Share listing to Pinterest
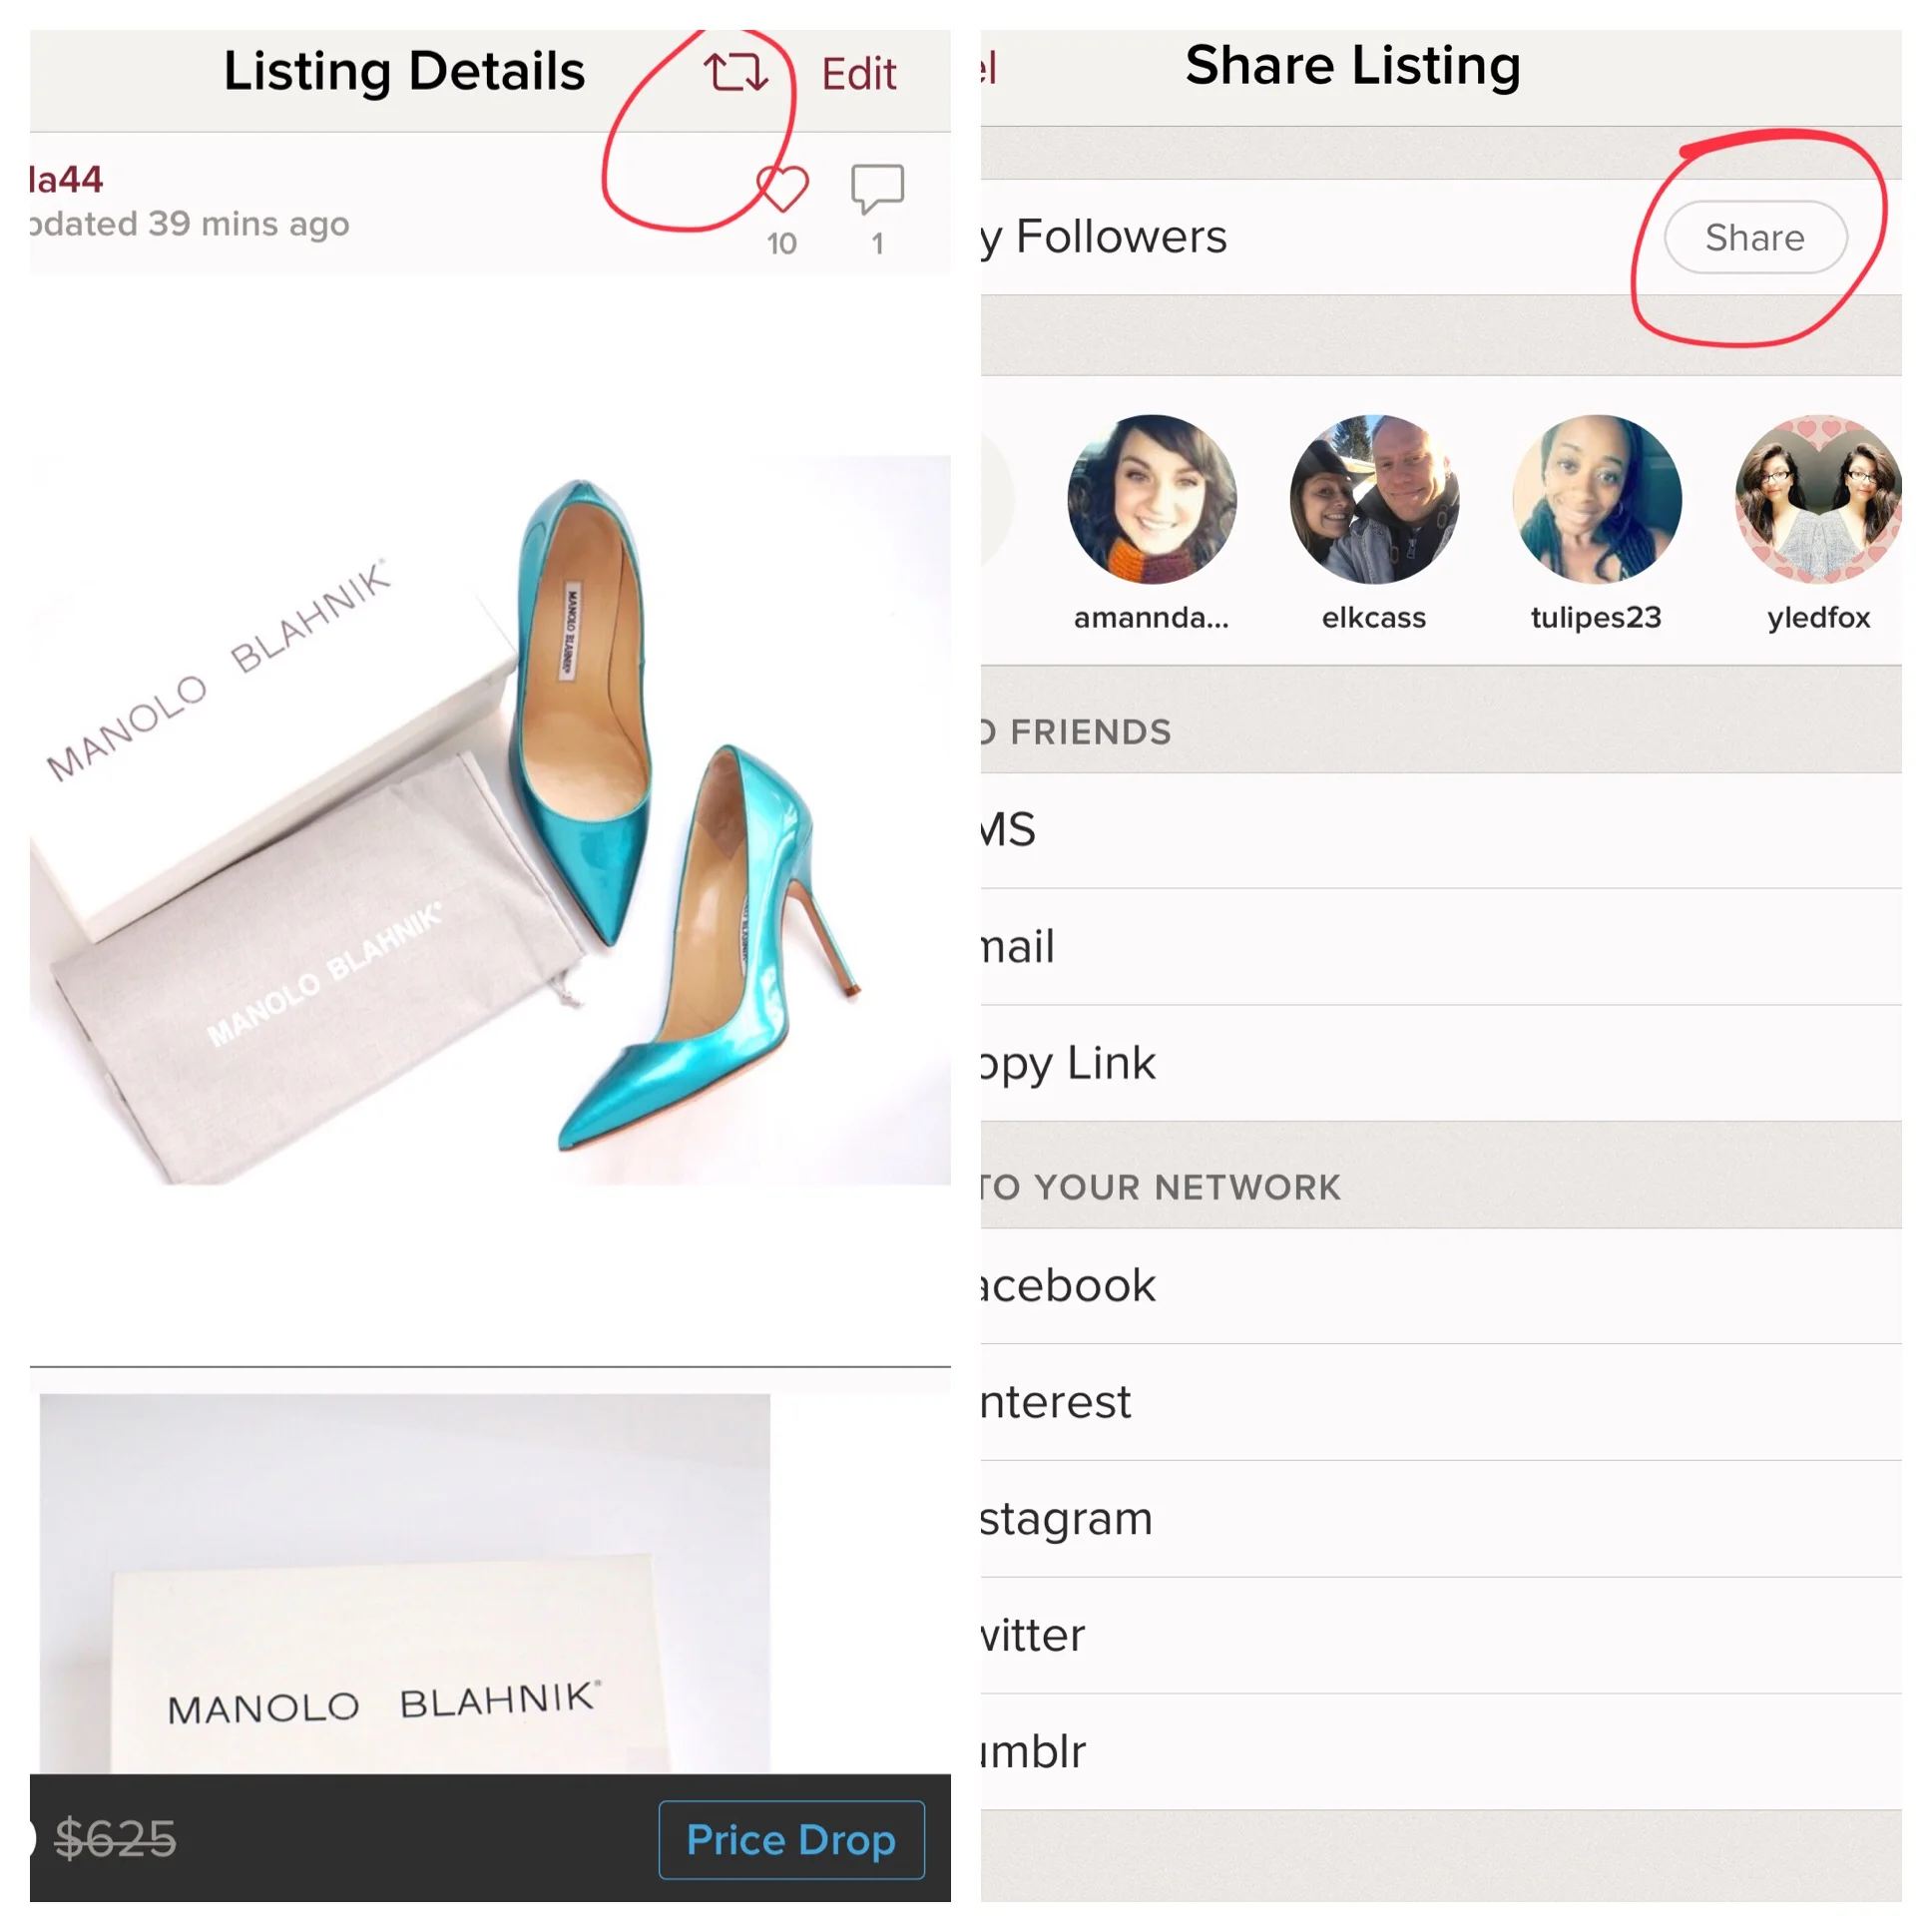1932x1932 pixels. [x=1441, y=1403]
